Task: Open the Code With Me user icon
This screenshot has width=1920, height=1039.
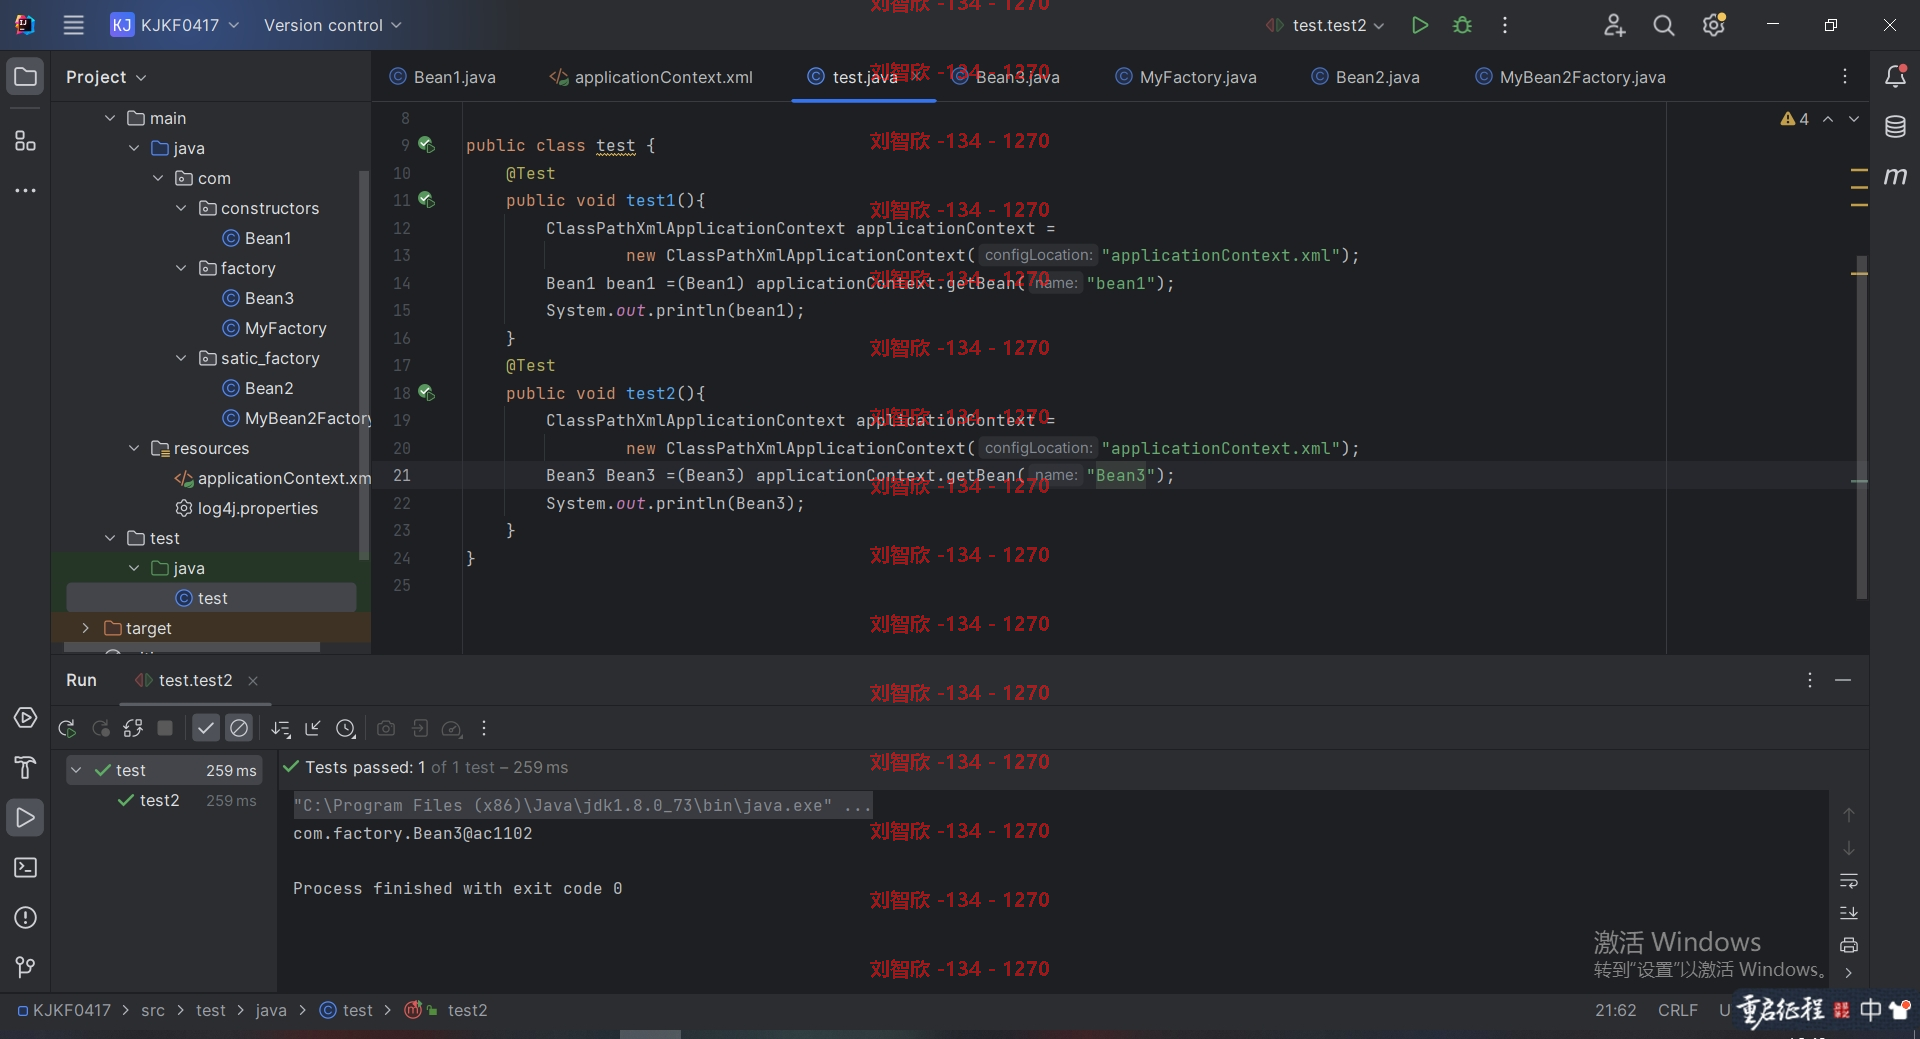Action: 1614,25
